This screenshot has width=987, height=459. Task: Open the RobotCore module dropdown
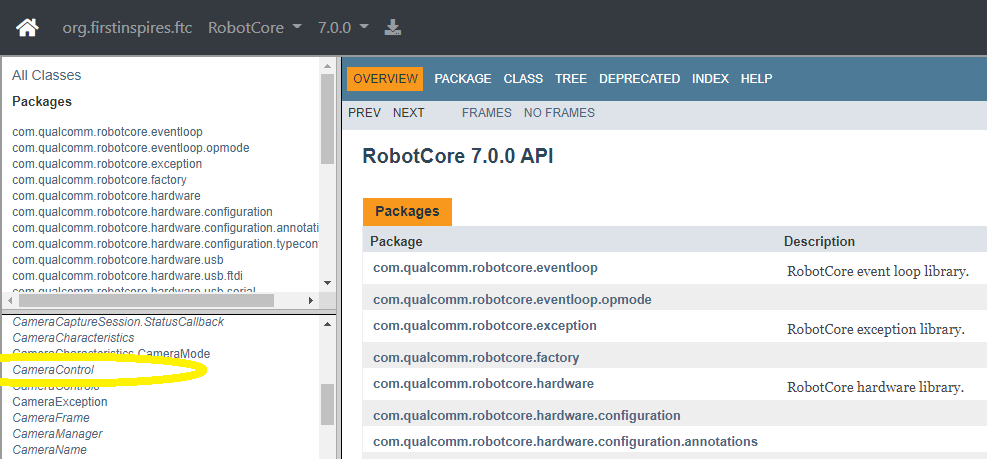pyautogui.click(x=255, y=28)
